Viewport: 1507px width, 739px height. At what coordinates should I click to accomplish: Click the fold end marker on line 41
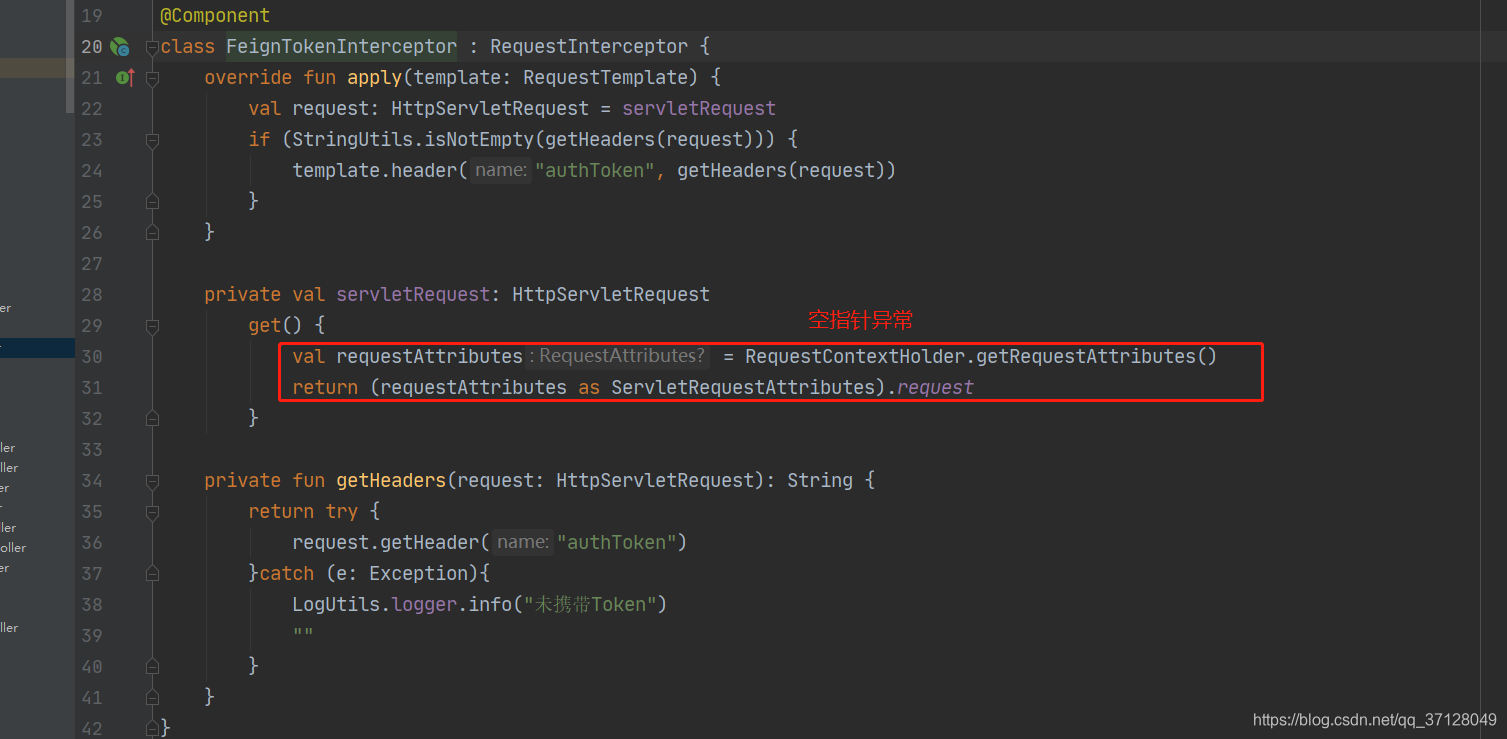(152, 697)
